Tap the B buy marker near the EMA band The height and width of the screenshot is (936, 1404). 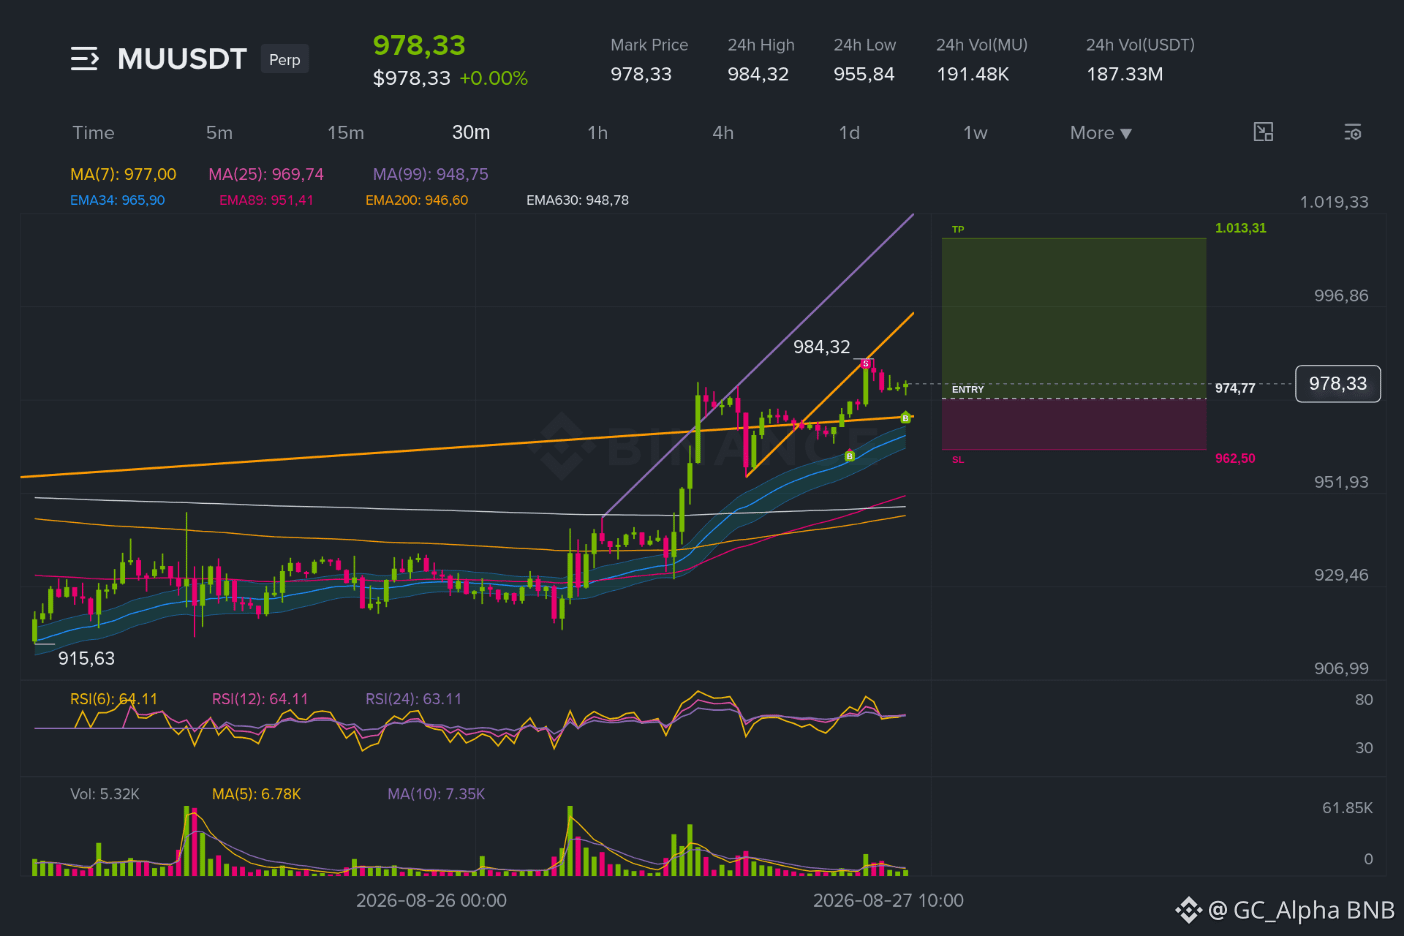[850, 456]
